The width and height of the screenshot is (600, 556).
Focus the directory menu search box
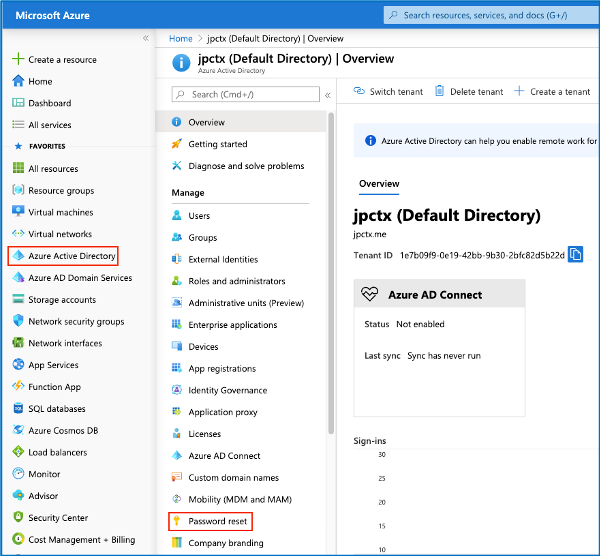[245, 94]
